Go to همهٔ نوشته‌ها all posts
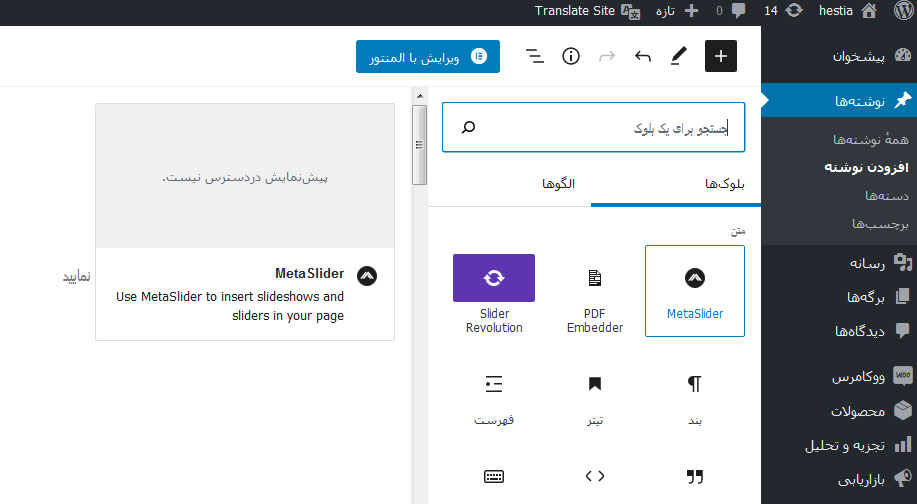Screen dimensions: 917x504 tap(871, 139)
